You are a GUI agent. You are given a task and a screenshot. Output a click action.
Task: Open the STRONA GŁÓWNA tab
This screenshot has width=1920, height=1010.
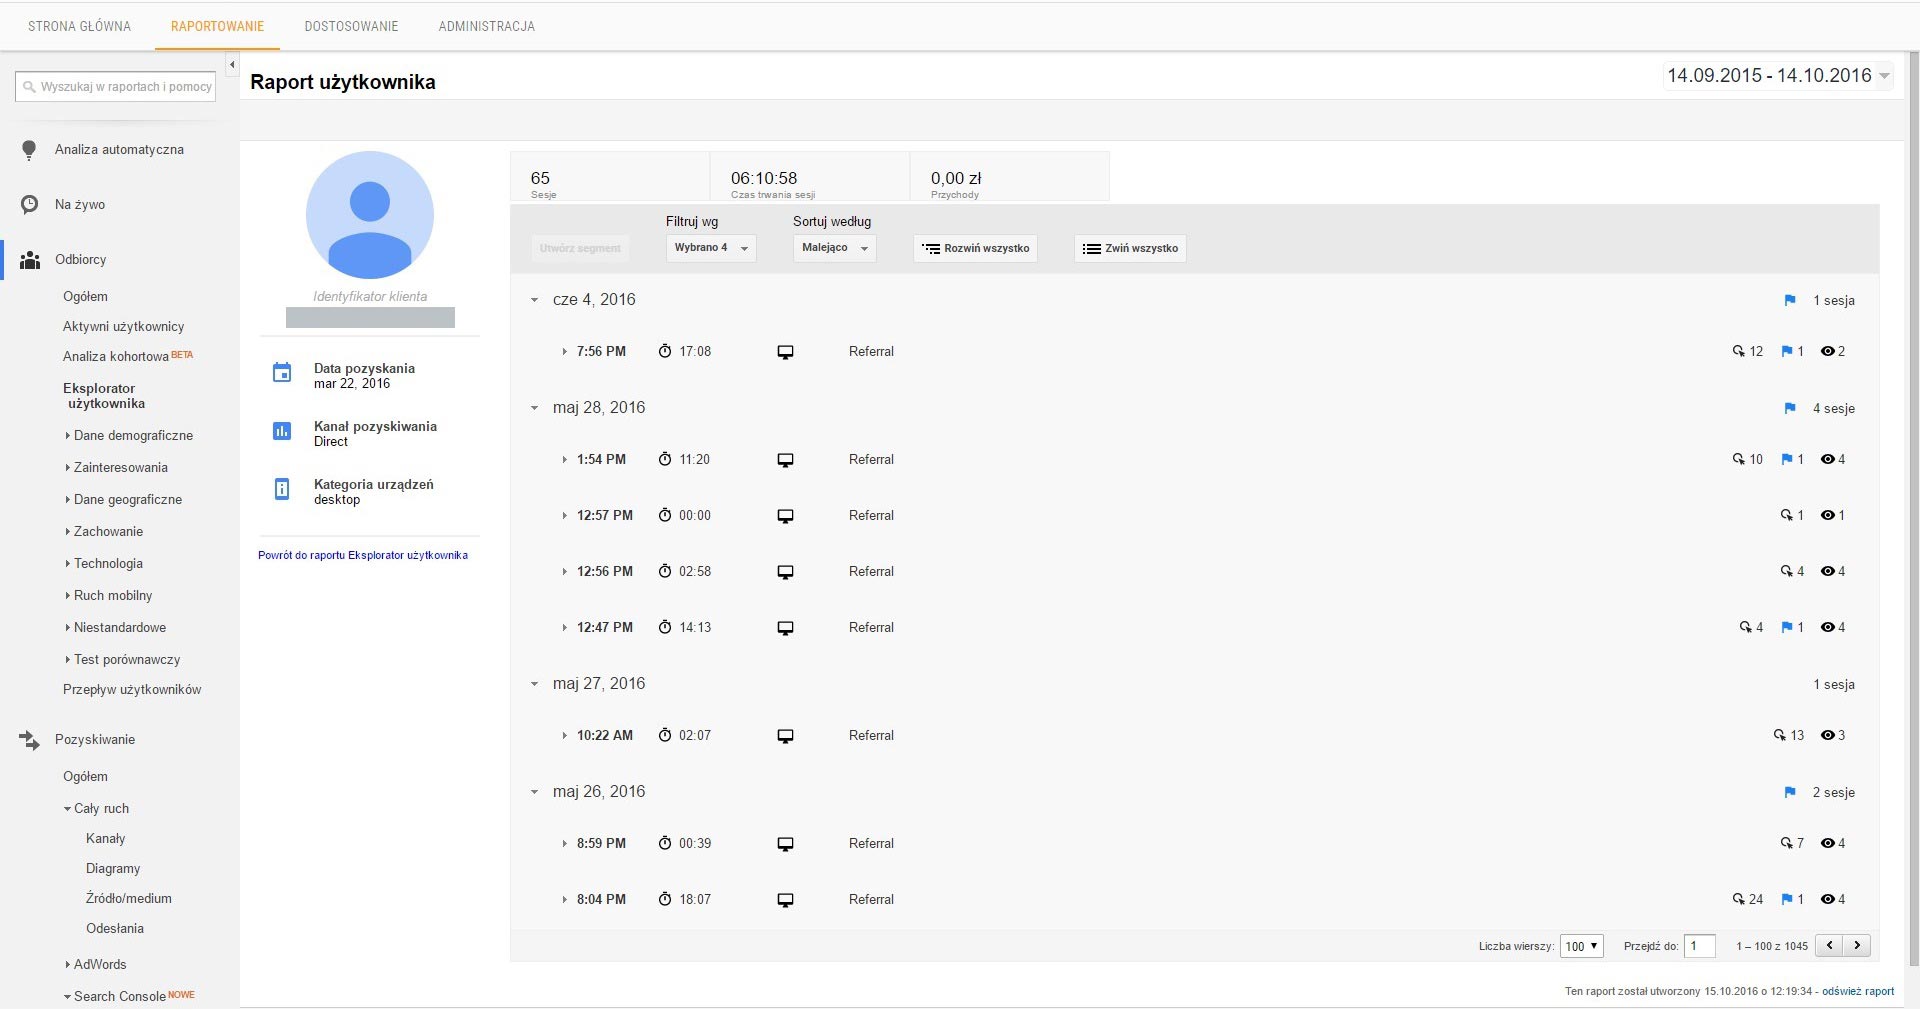coord(79,26)
